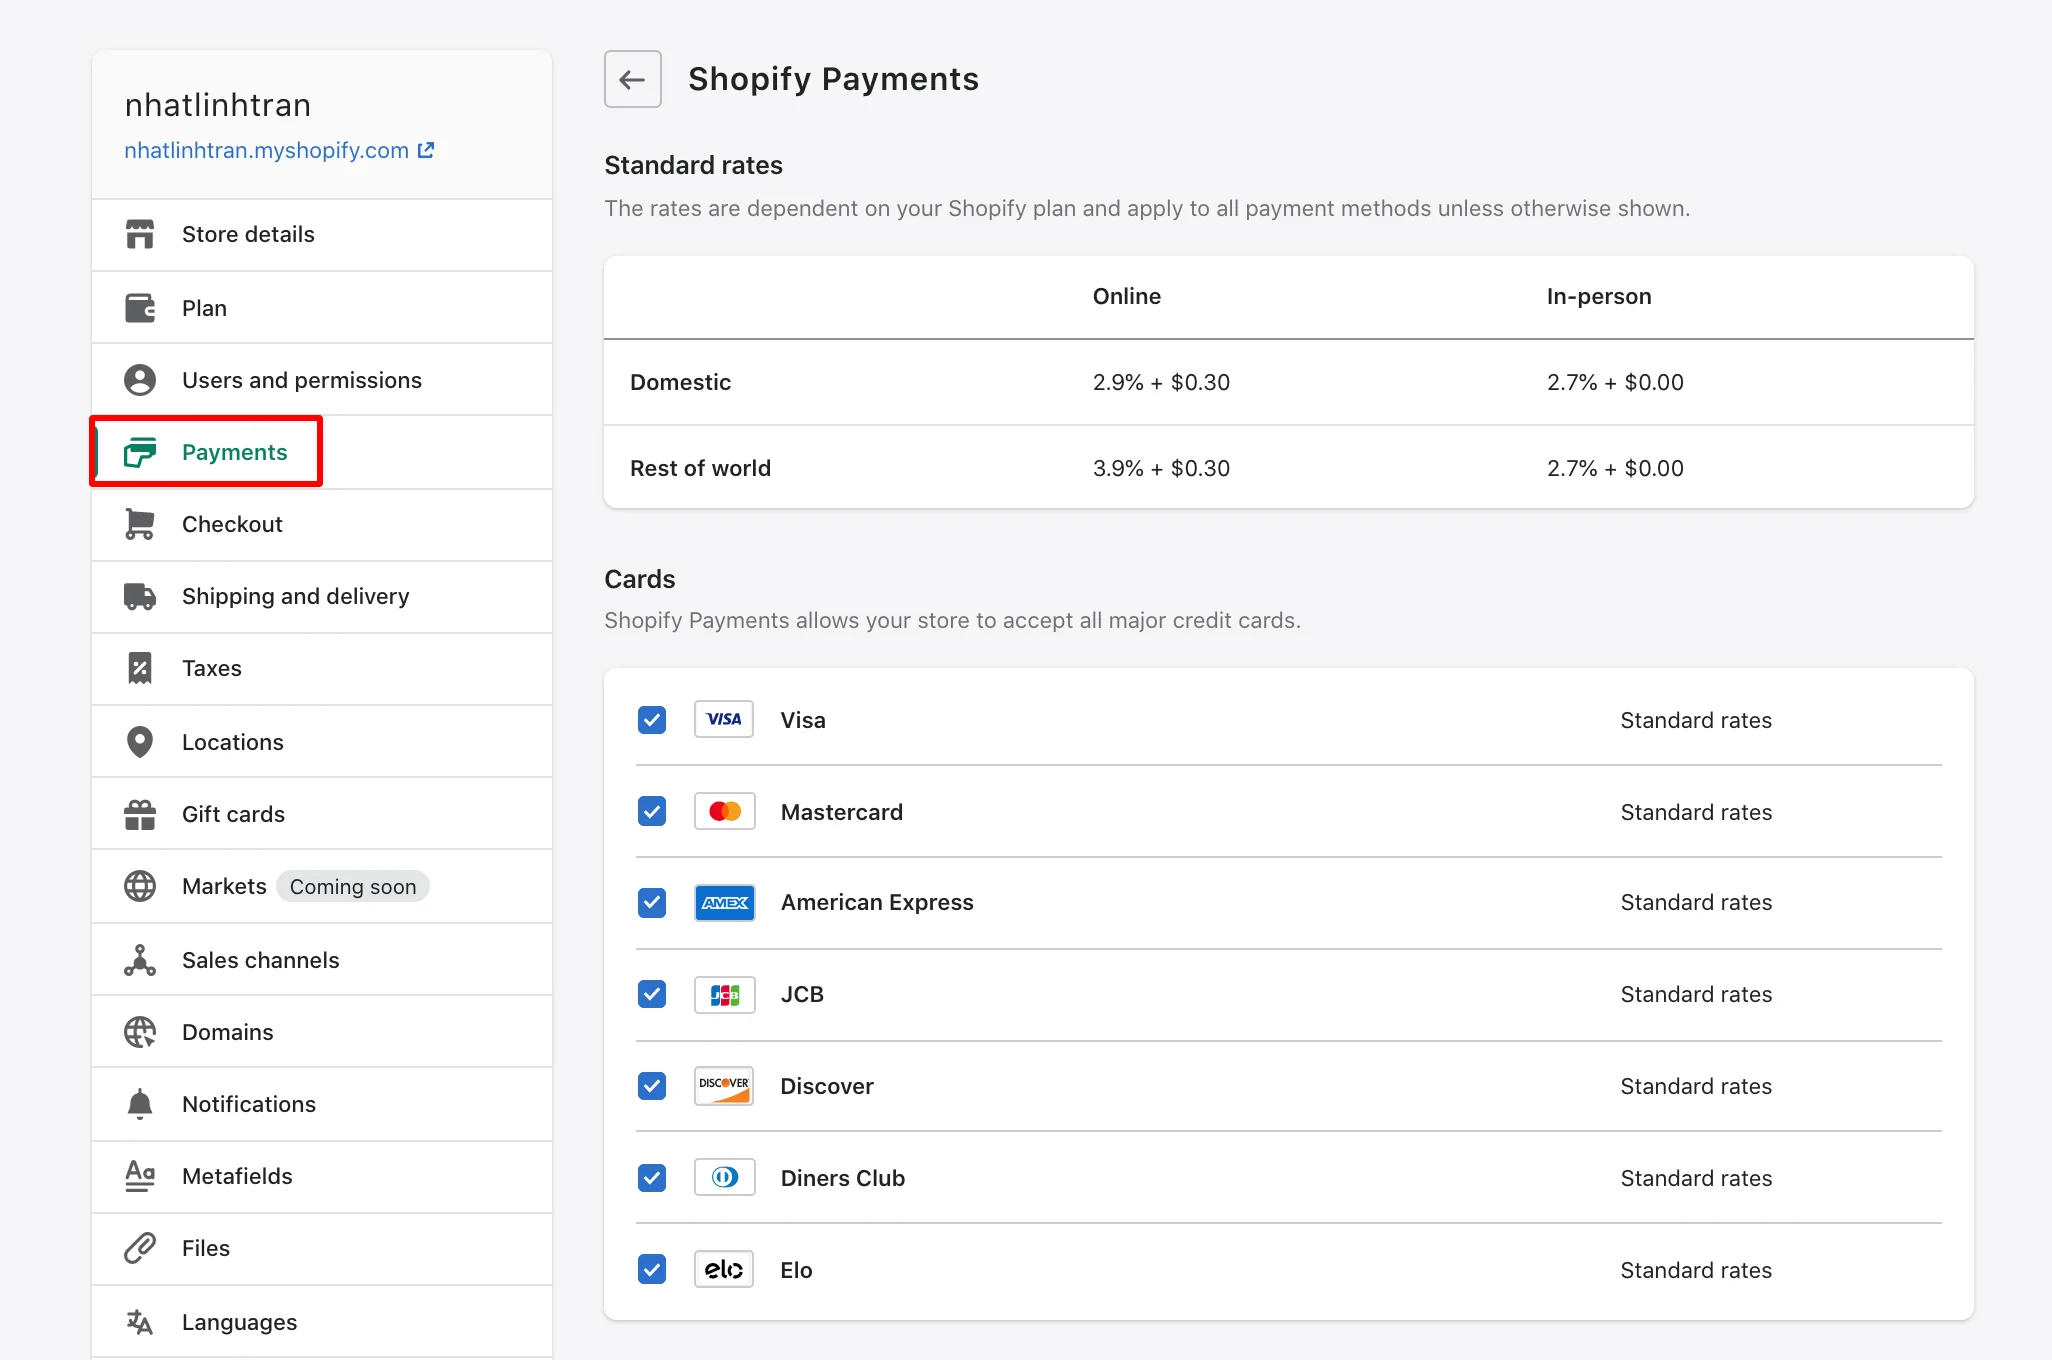Open Metafields settings

pyautogui.click(x=322, y=1177)
